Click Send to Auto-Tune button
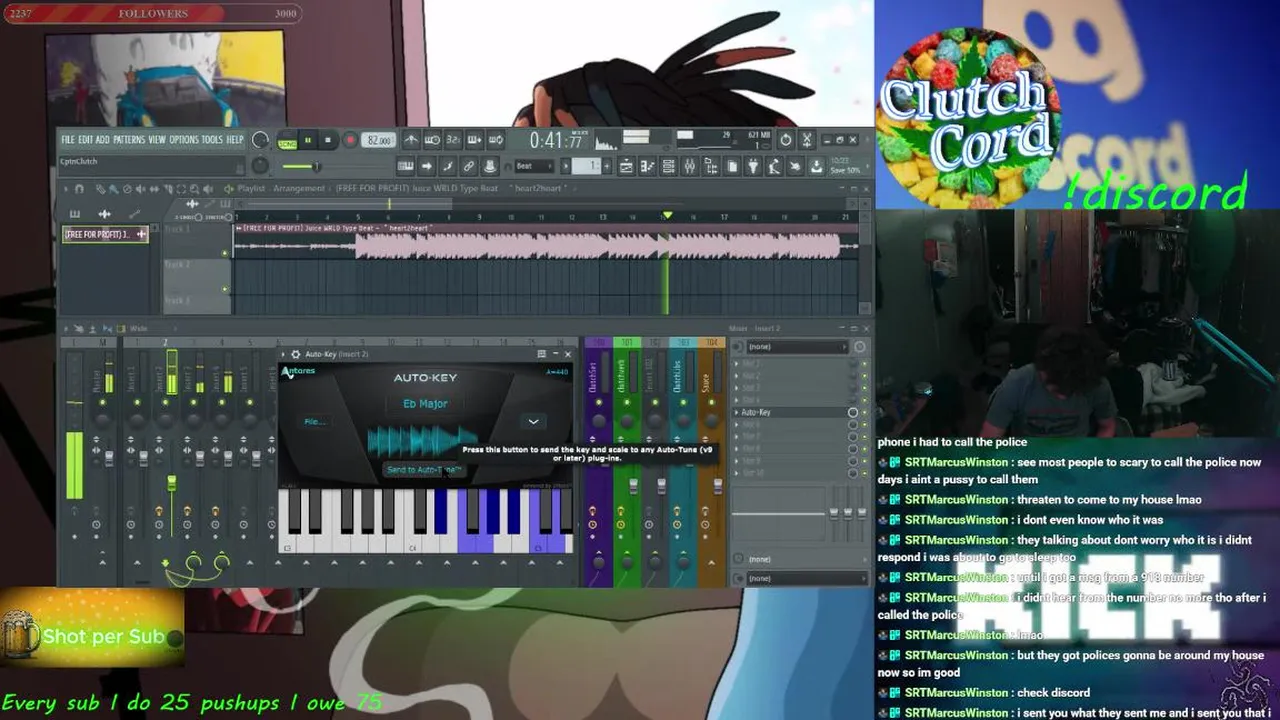The width and height of the screenshot is (1280, 720). (424, 469)
